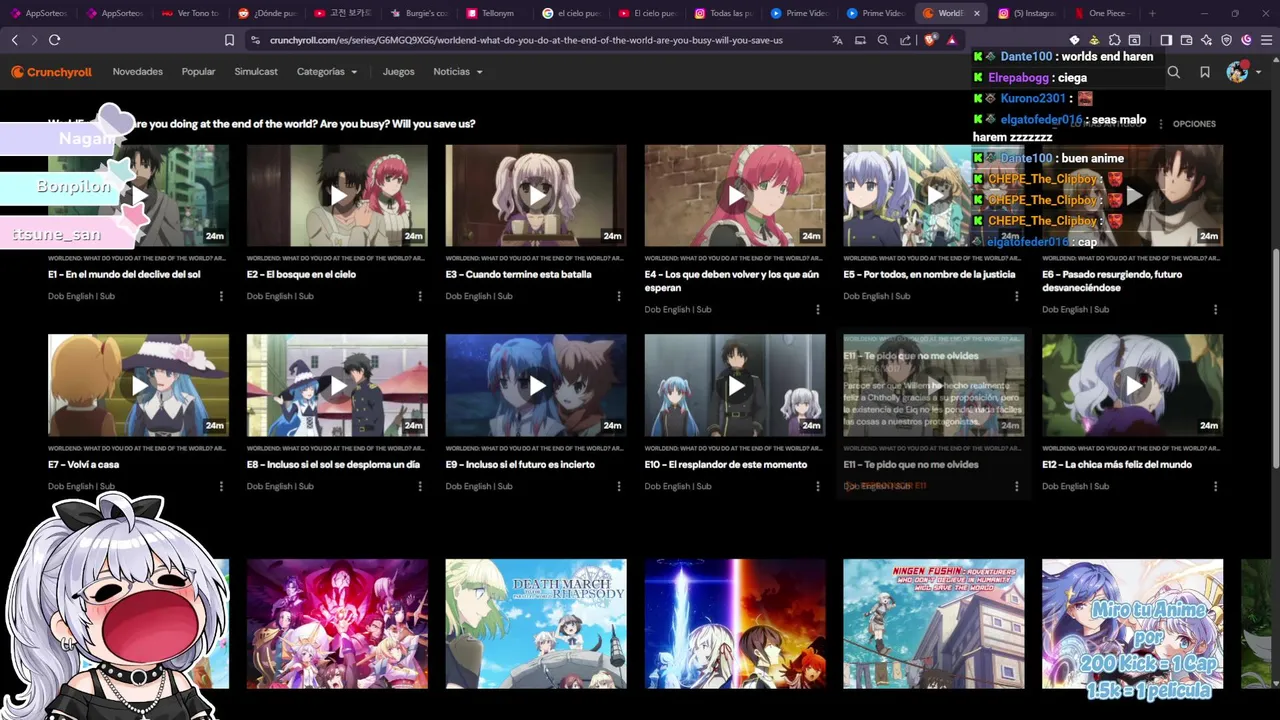Open the Leo AI sparkle icon
The width and height of the screenshot is (1280, 720).
pos(1206,40)
